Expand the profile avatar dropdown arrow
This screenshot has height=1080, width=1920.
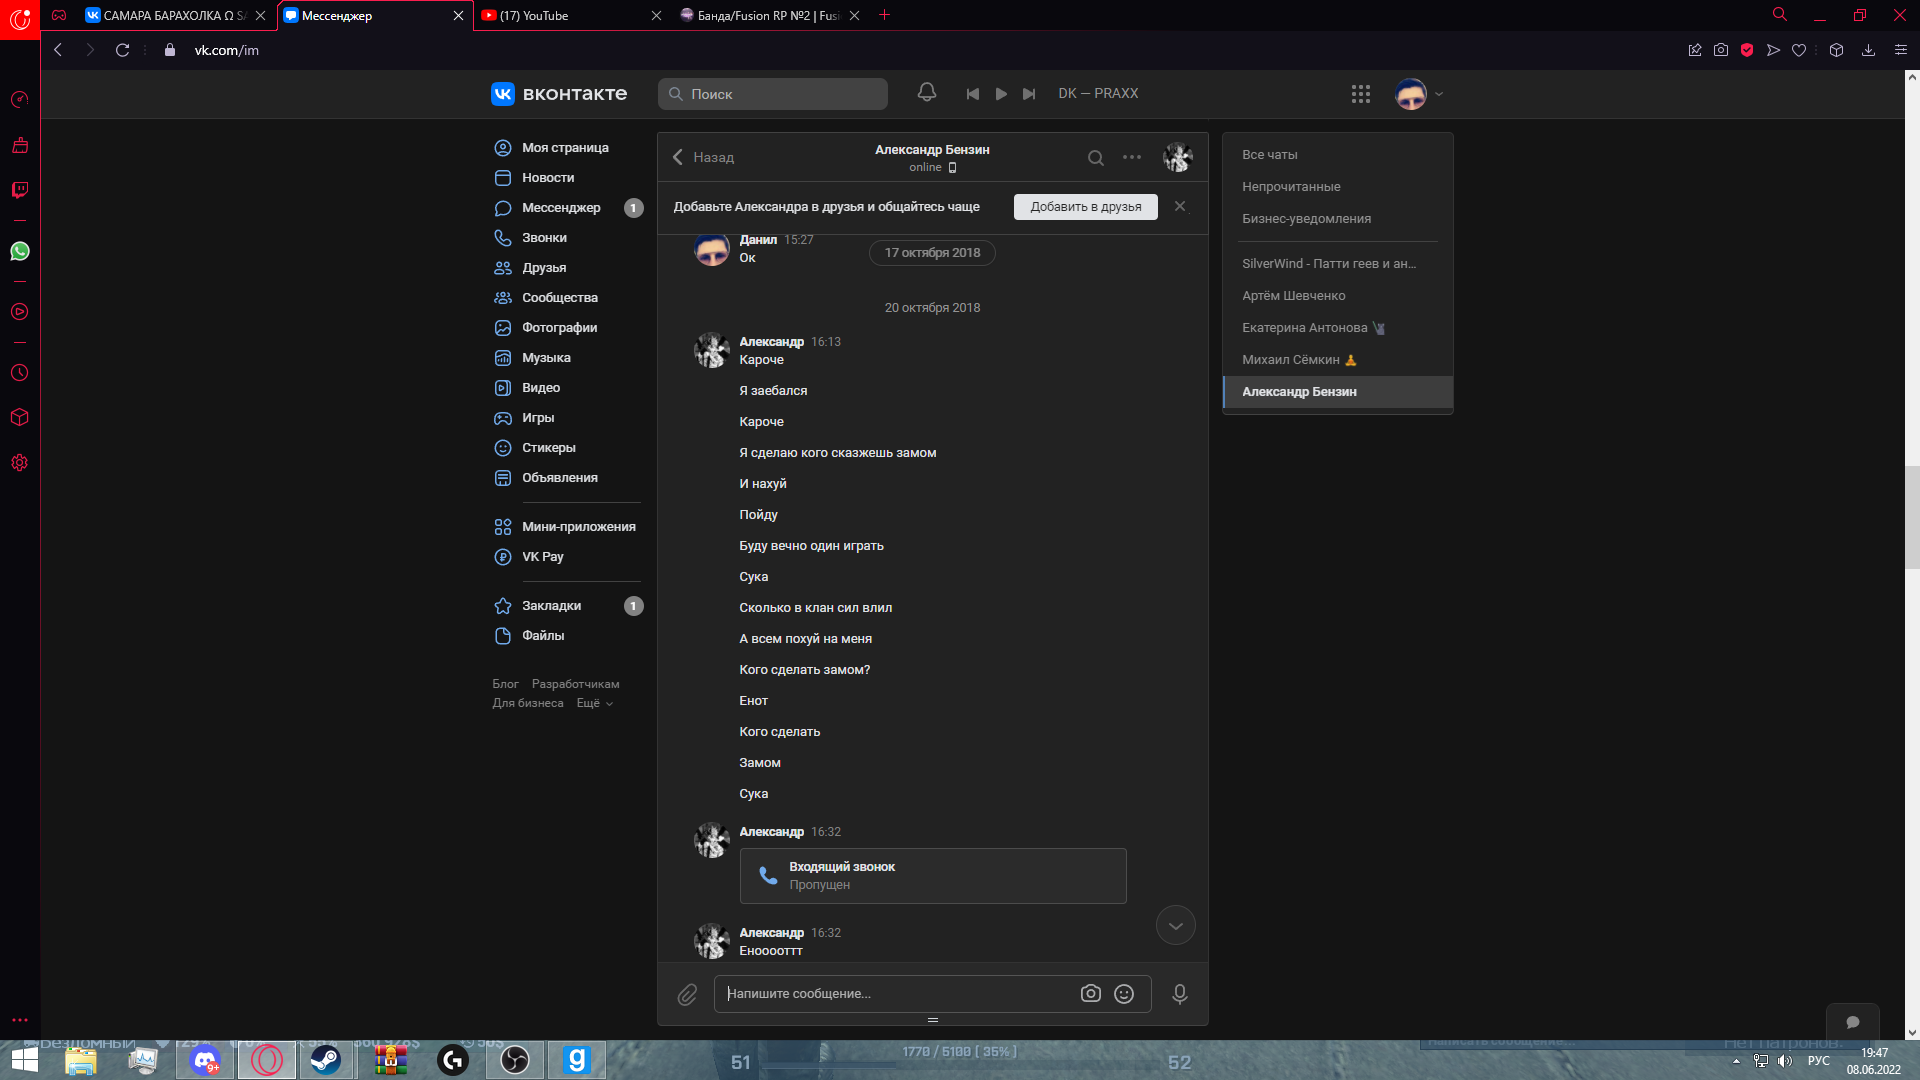coord(1439,94)
